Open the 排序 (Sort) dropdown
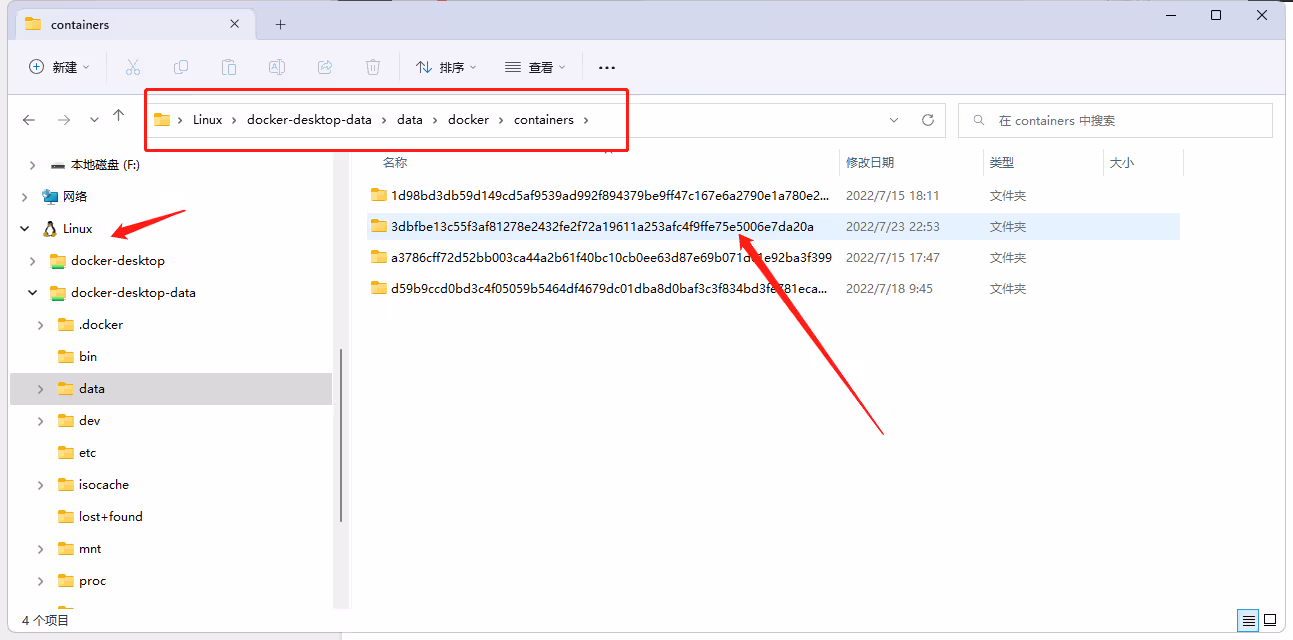Image resolution: width=1293 pixels, height=640 pixels. 446,67
